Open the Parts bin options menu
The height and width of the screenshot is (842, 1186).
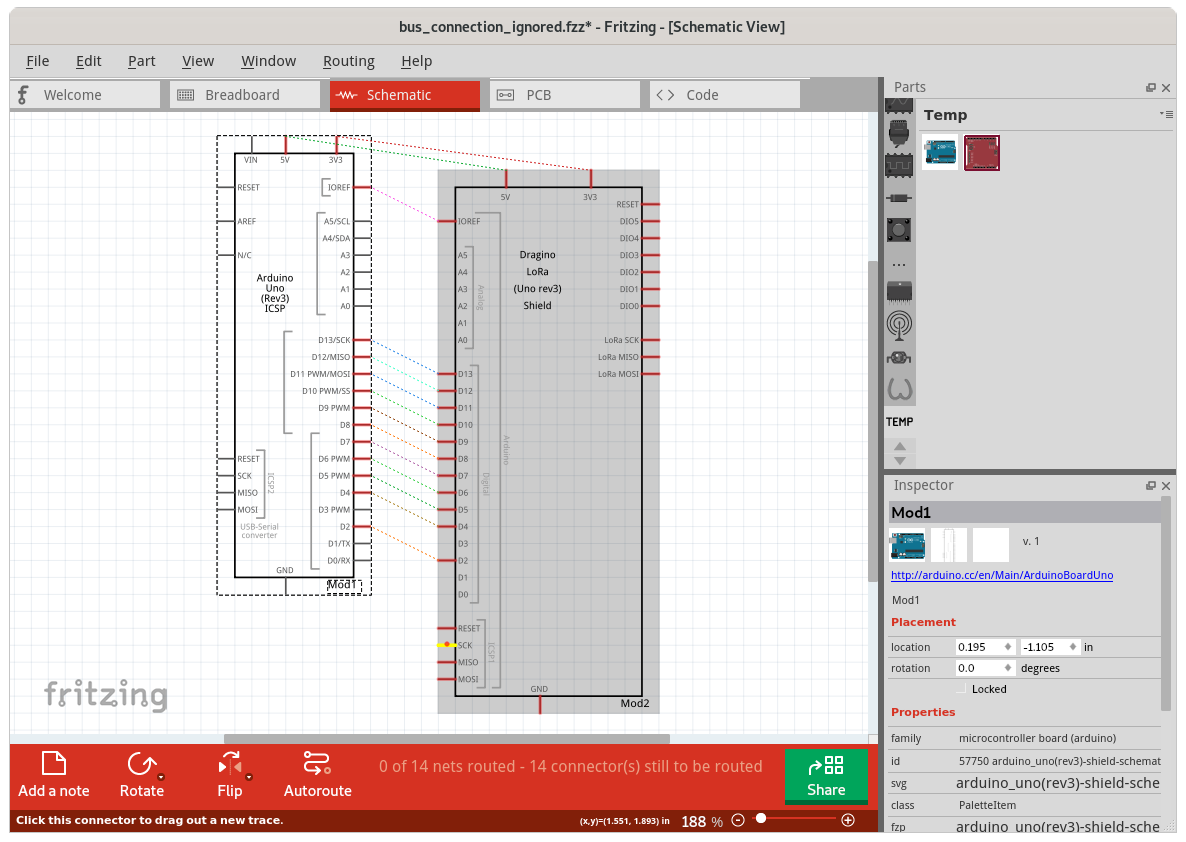tap(1166, 114)
